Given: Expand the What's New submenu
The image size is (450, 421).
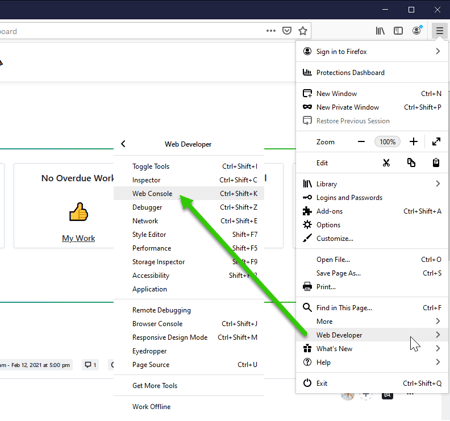Looking at the screenshot, I should [372, 349].
